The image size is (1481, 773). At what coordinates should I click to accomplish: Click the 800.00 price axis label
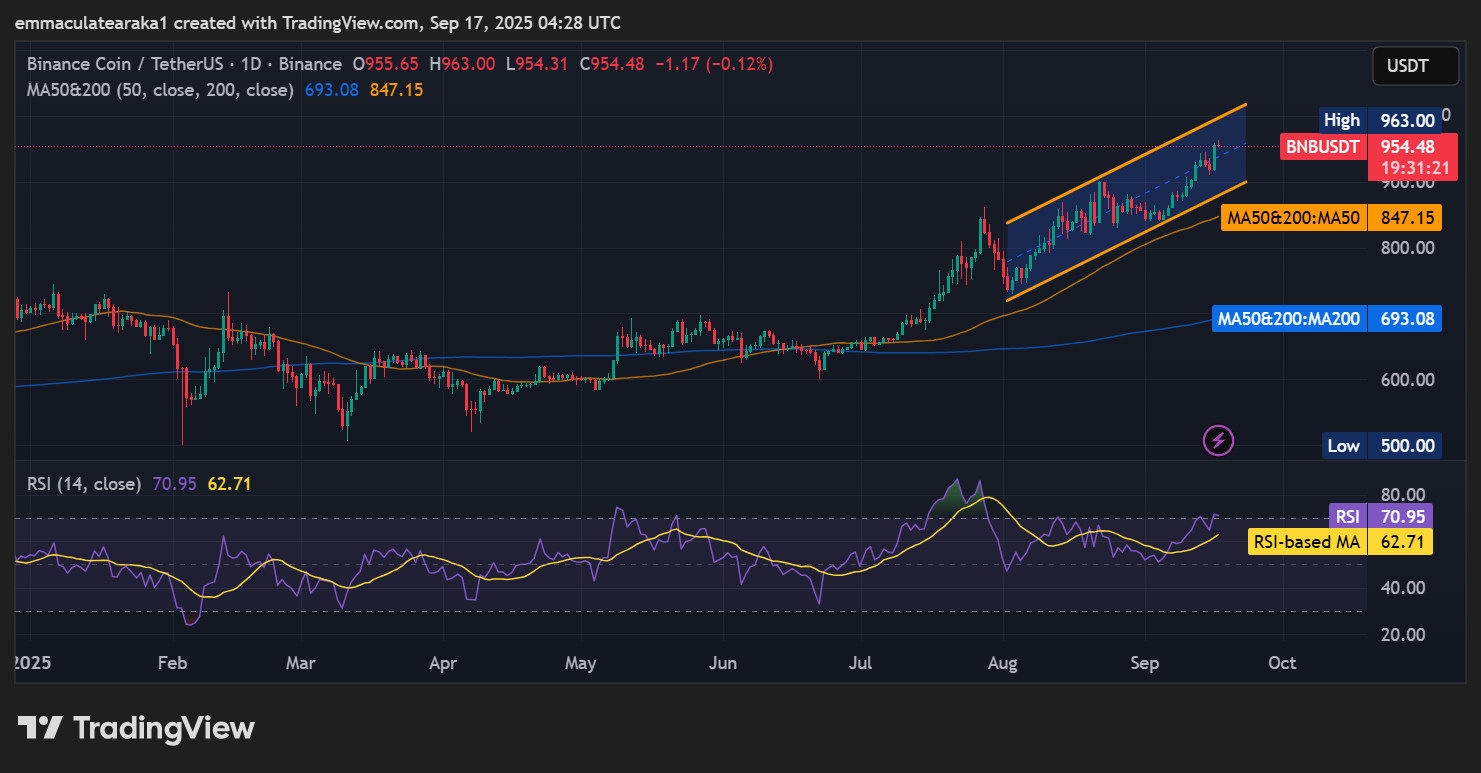(1408, 248)
